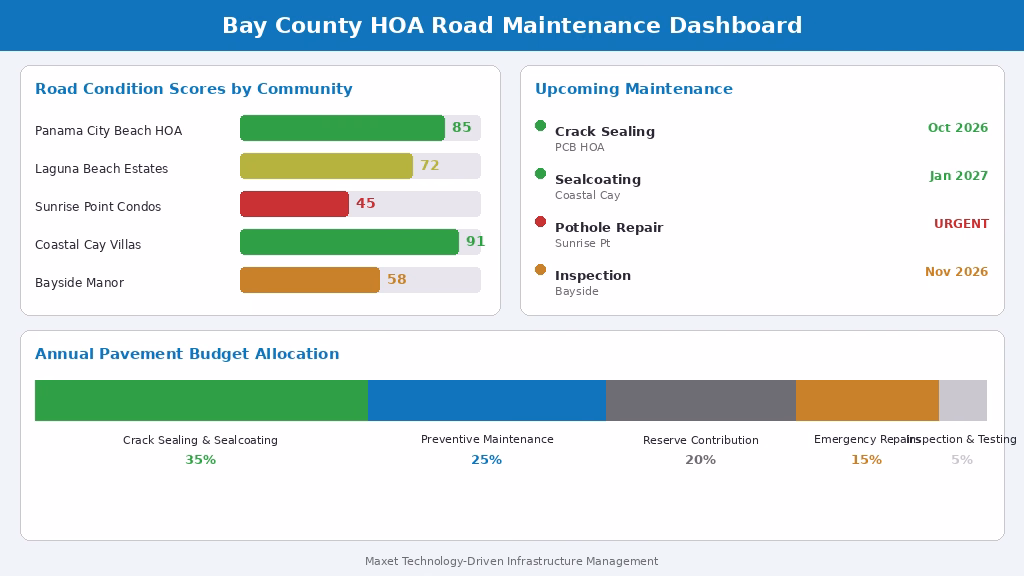Click the score value 45

[x=366, y=203]
